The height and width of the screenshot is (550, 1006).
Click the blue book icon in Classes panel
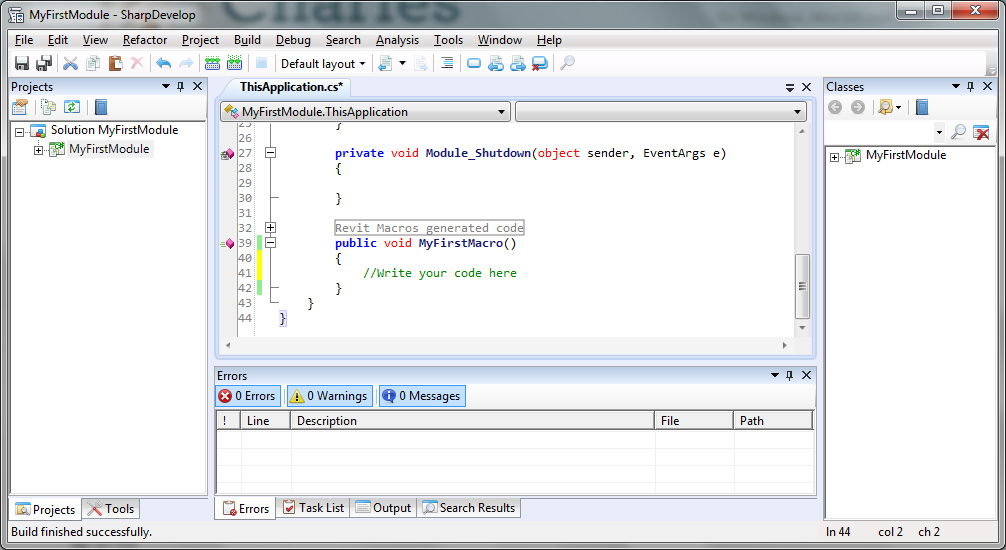[922, 107]
